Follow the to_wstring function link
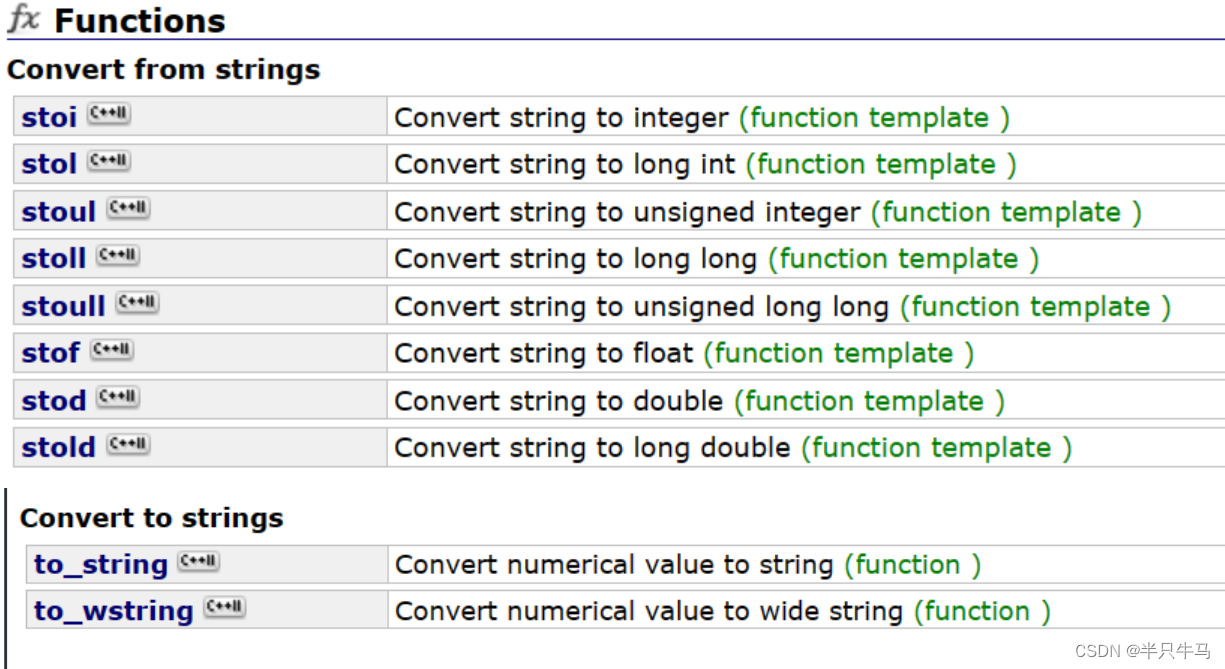This screenshot has height=669, width=1225. click(114, 611)
